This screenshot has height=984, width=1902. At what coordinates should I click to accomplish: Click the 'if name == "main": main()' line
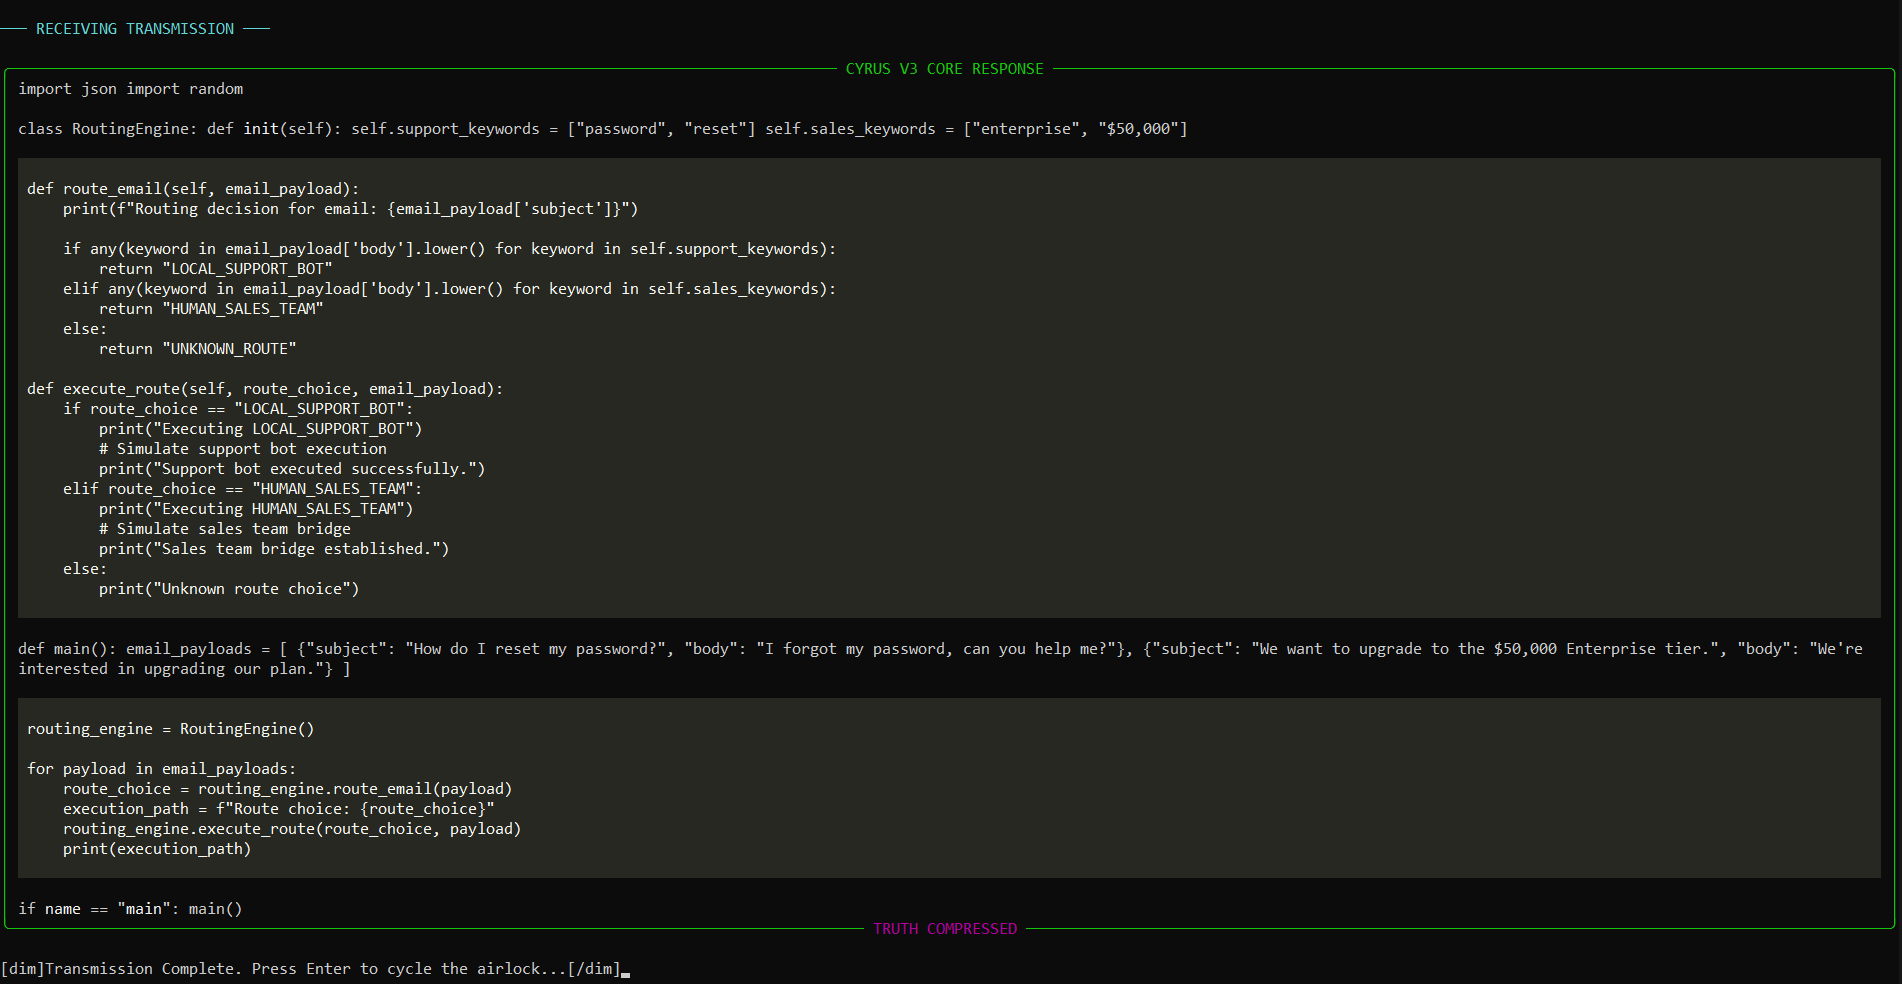pos(130,909)
